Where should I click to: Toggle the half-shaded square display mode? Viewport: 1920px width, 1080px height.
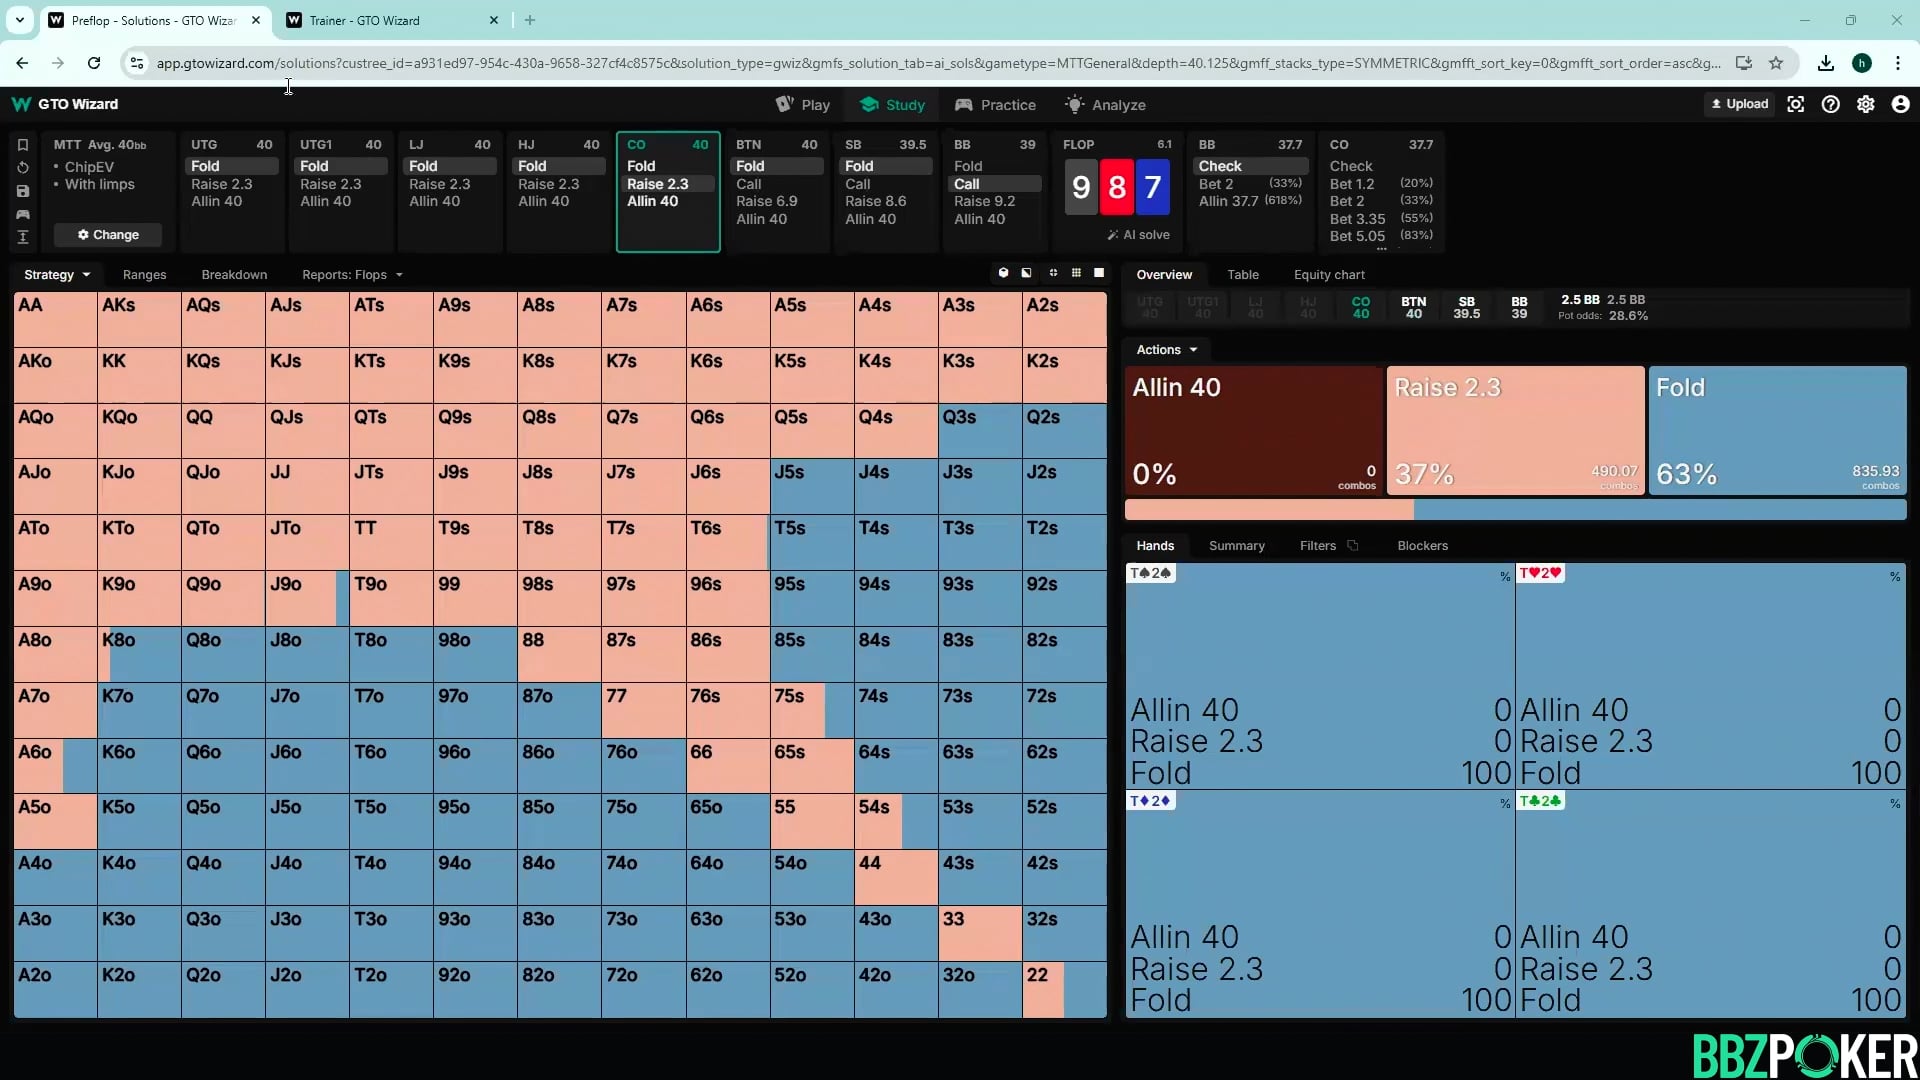[1026, 273]
